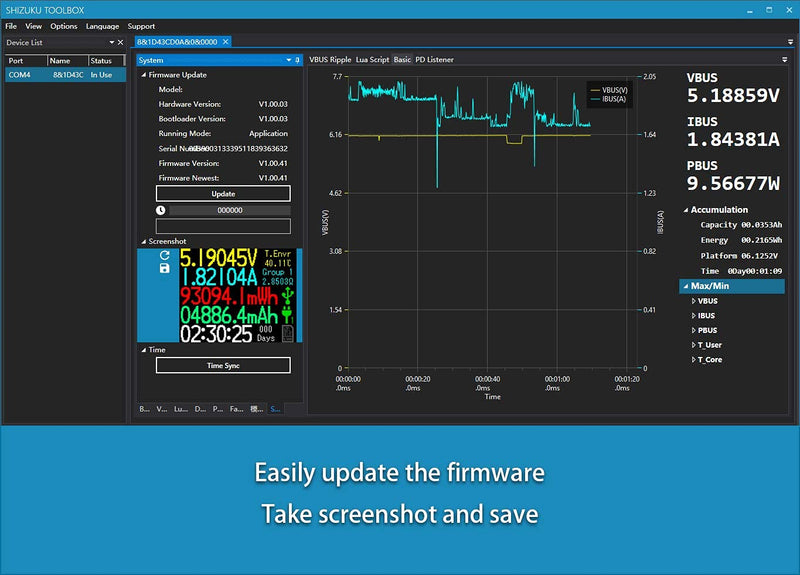Viewport: 800px width, 575px height.
Task: Expand the VBUS Max/Min entry
Action: click(x=693, y=301)
